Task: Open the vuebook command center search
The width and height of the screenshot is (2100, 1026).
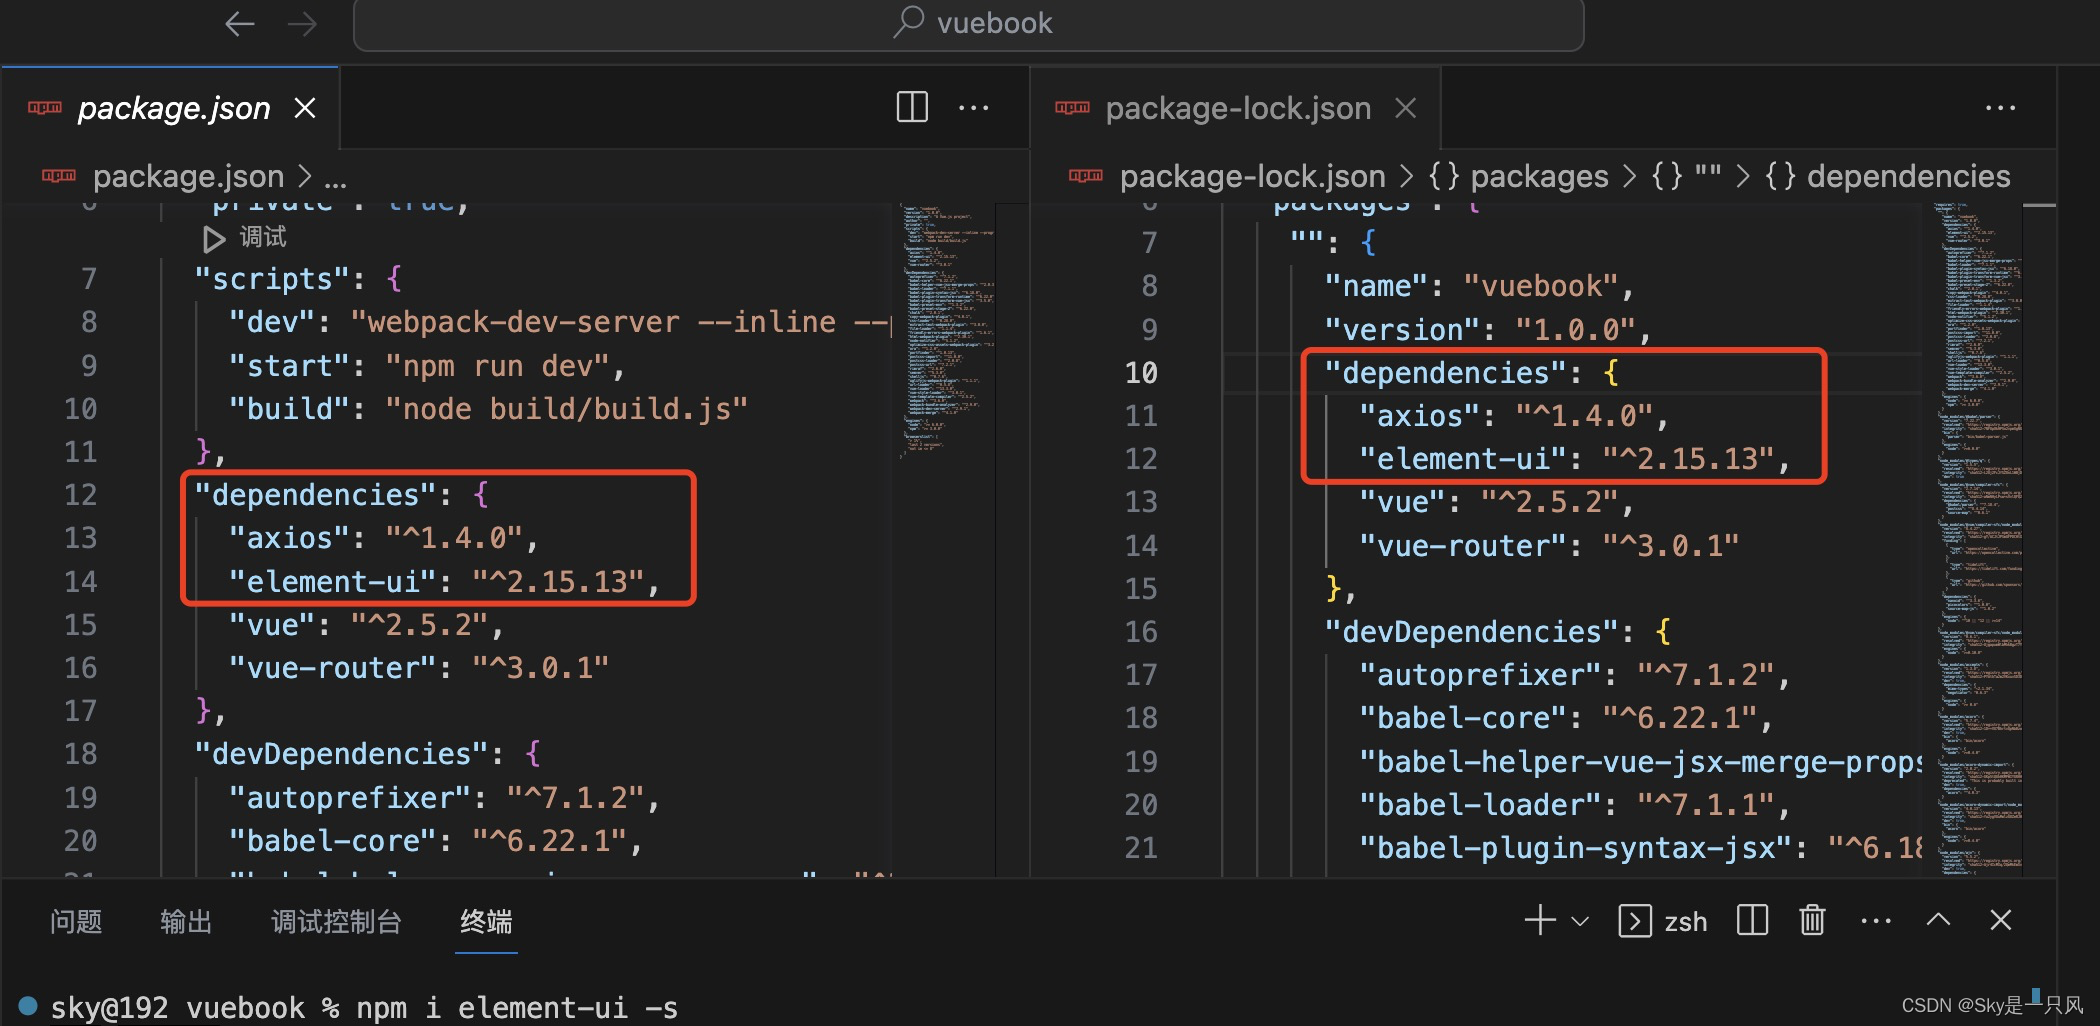Action: tap(968, 24)
